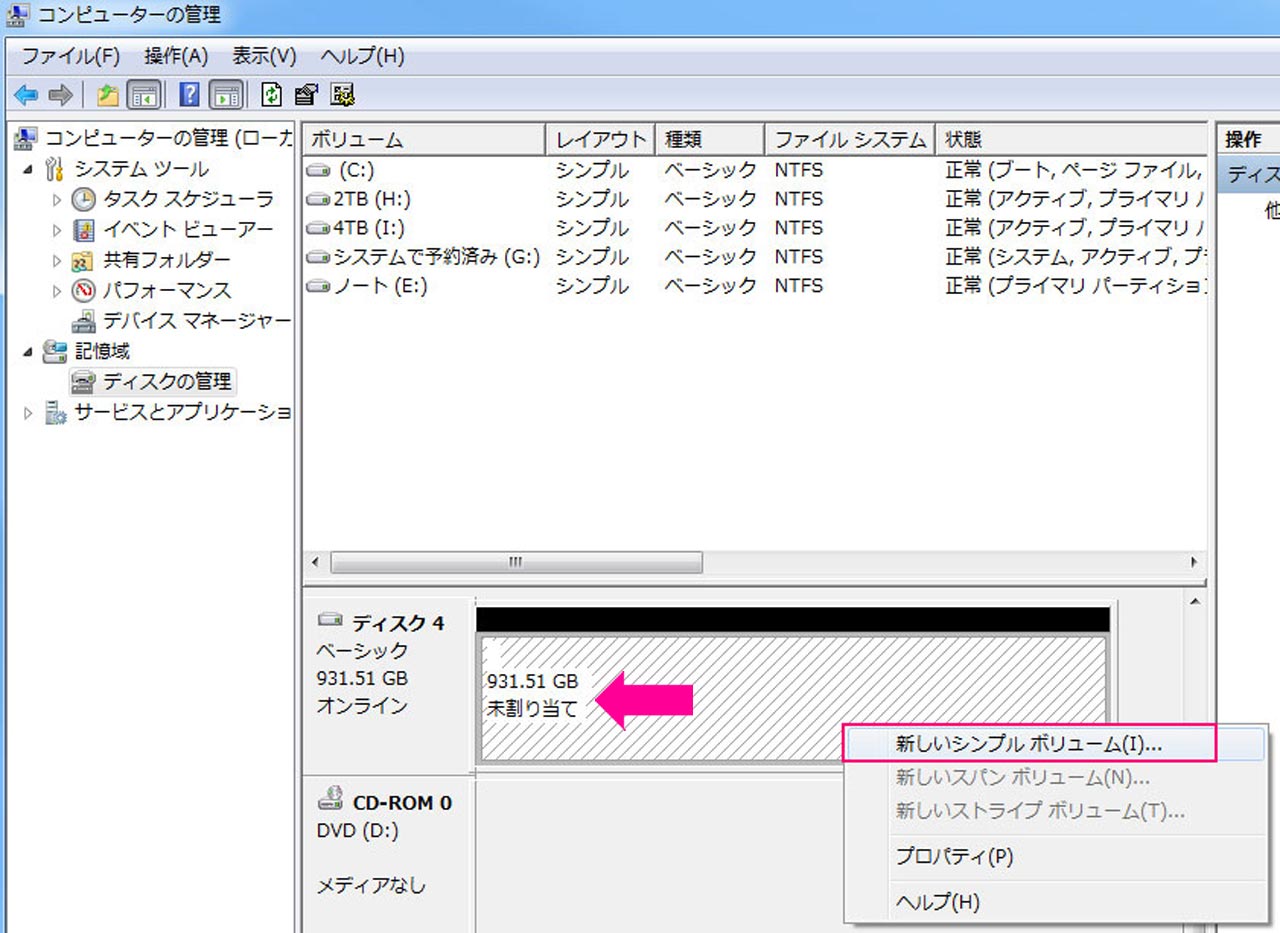Click the Up one level folder icon
Image resolution: width=1280 pixels, height=933 pixels.
coord(108,95)
